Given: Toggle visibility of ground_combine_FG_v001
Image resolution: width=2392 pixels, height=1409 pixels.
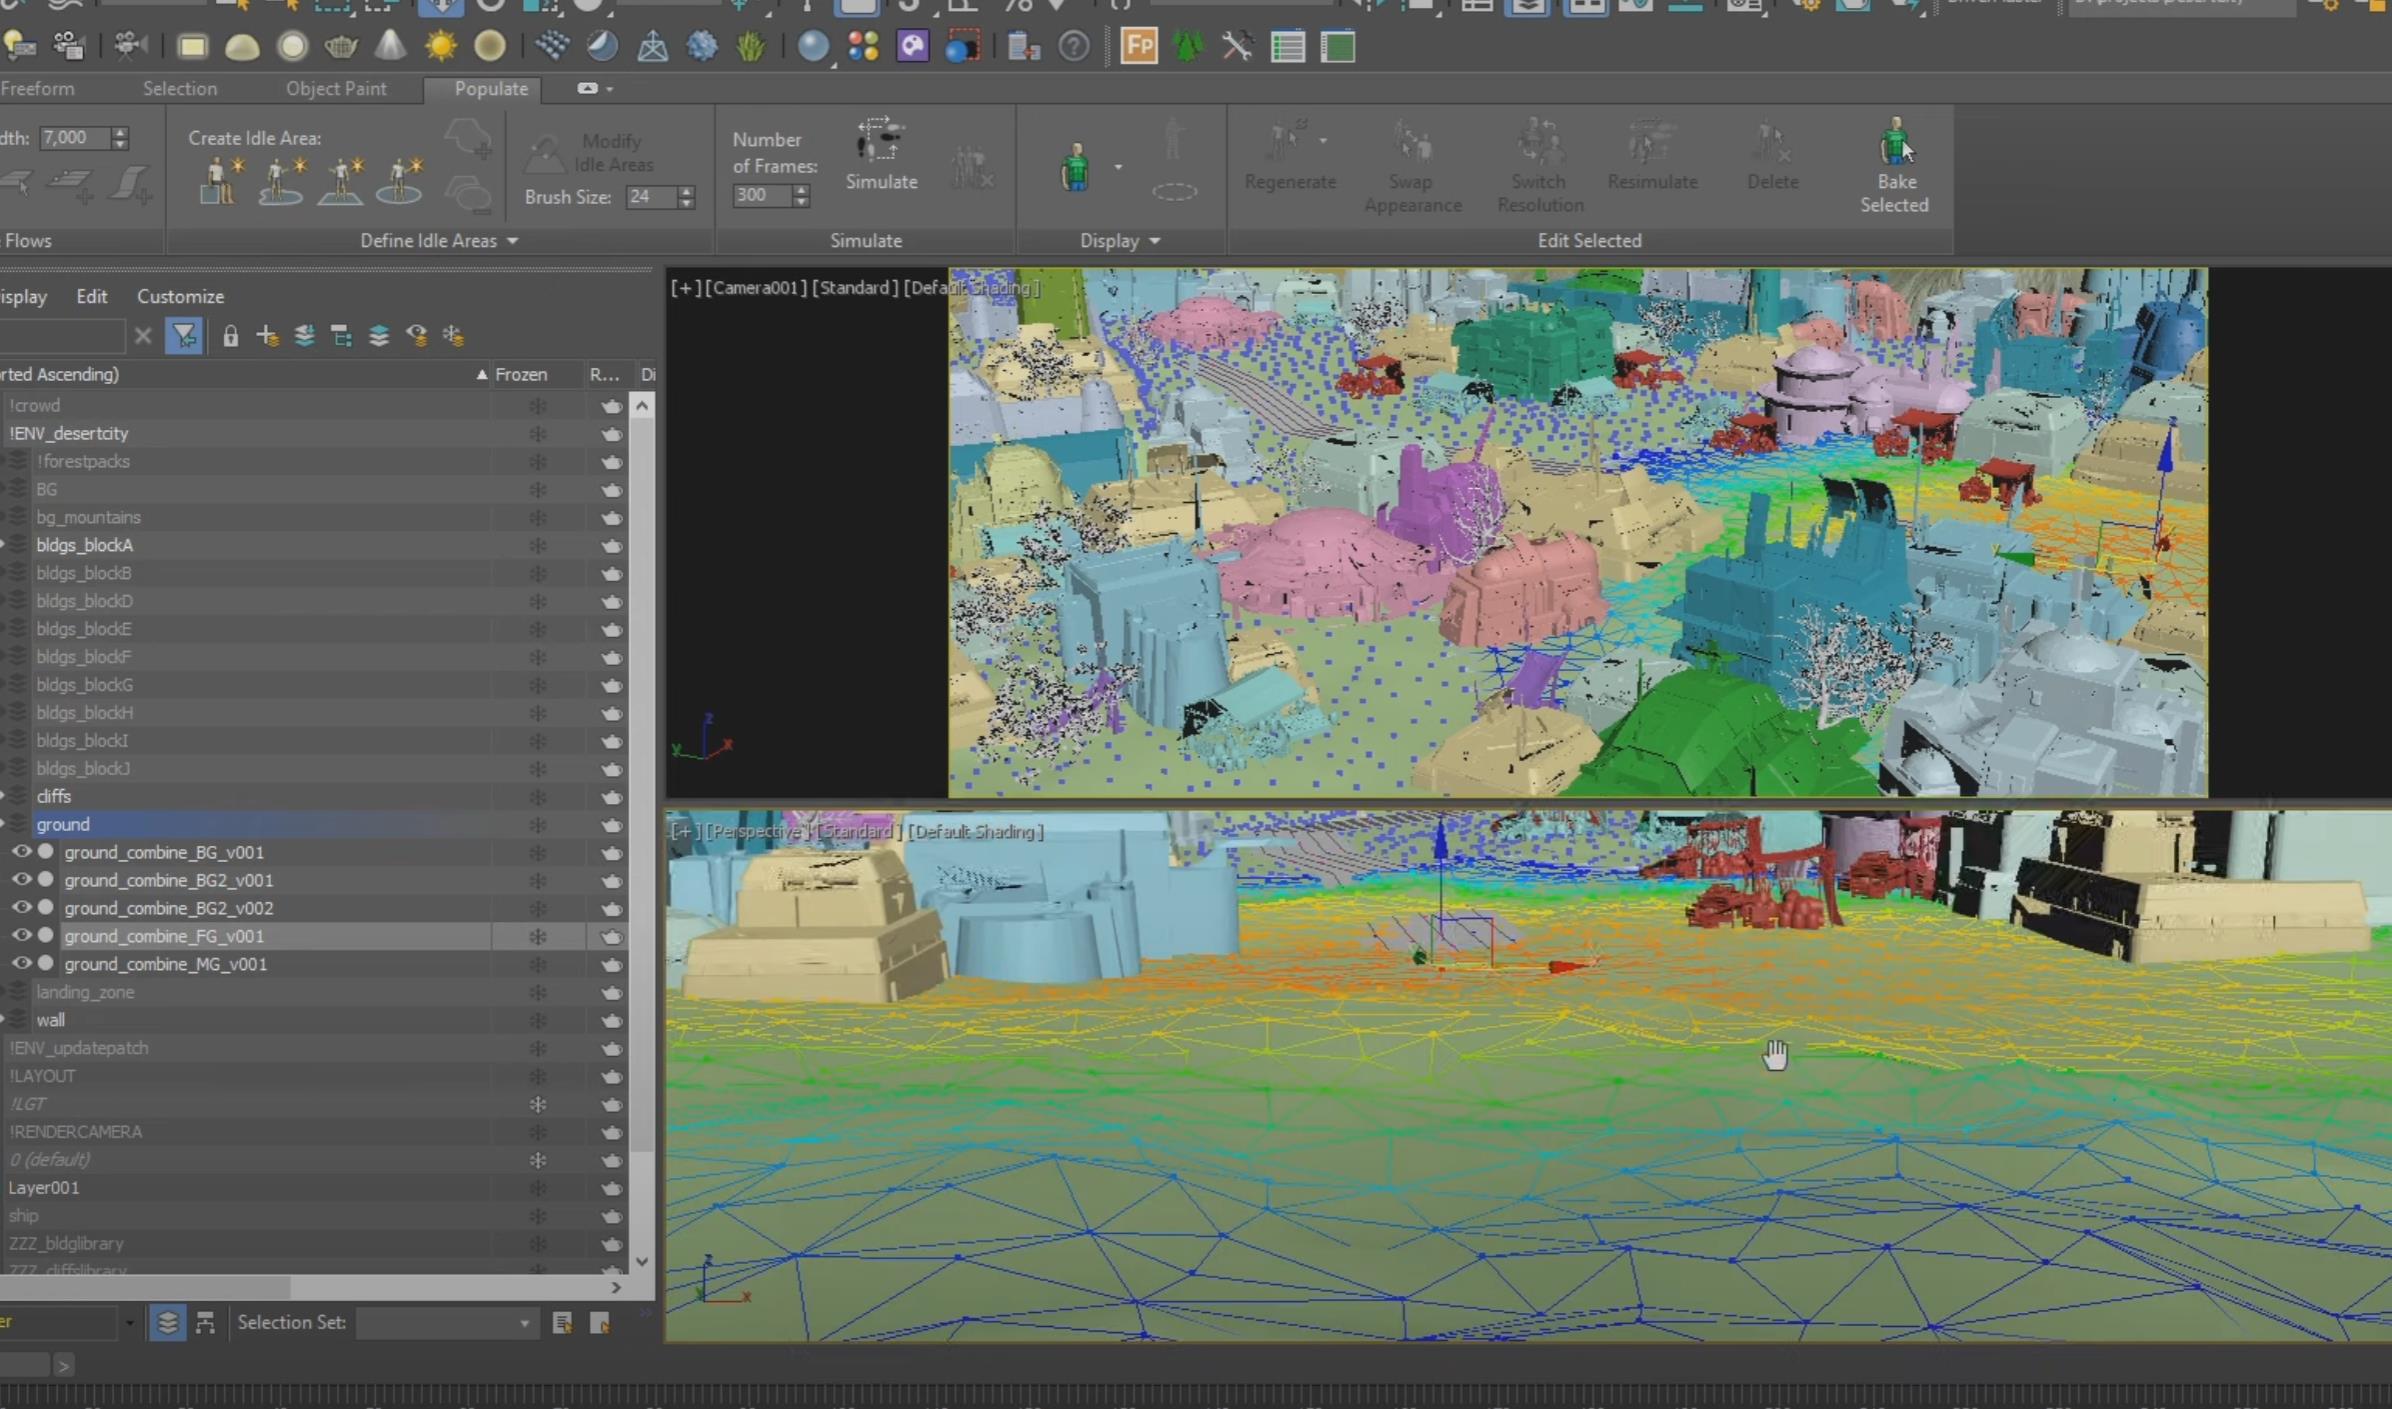Looking at the screenshot, I should click(x=21, y=935).
